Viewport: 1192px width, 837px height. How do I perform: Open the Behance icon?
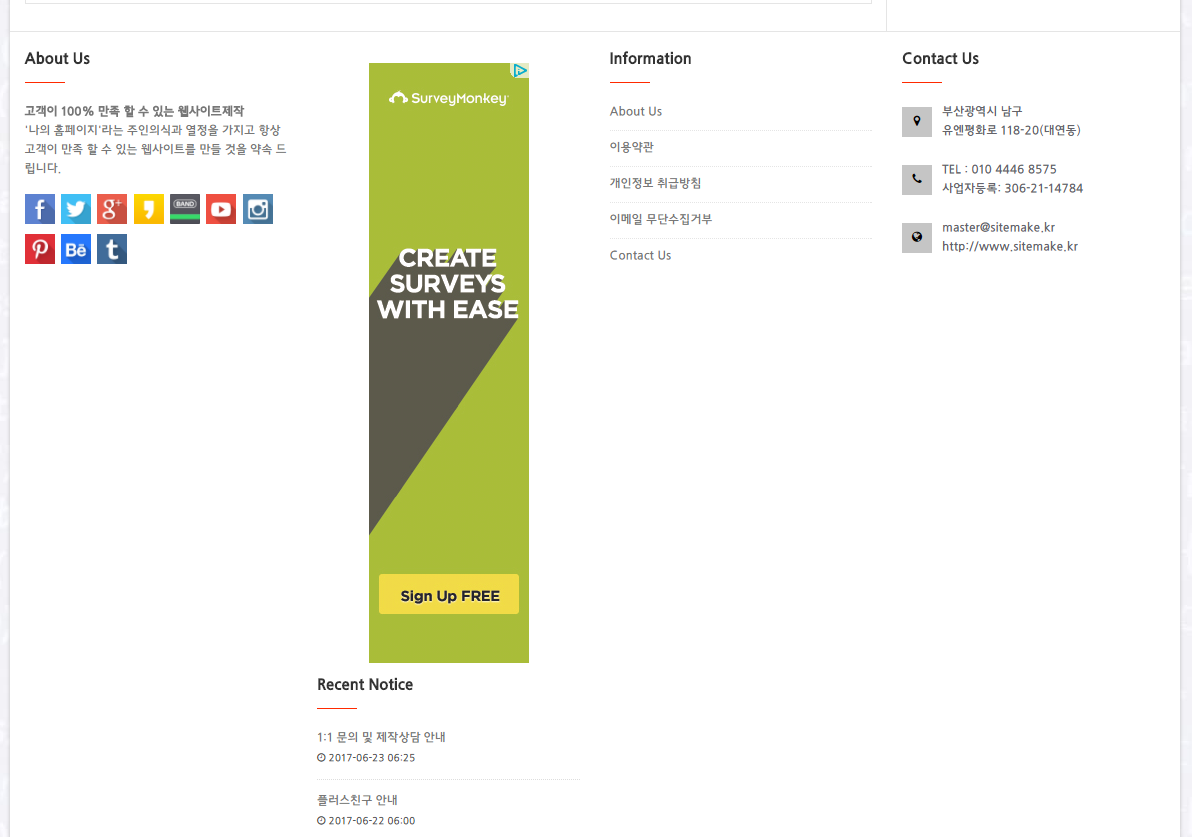pos(76,249)
